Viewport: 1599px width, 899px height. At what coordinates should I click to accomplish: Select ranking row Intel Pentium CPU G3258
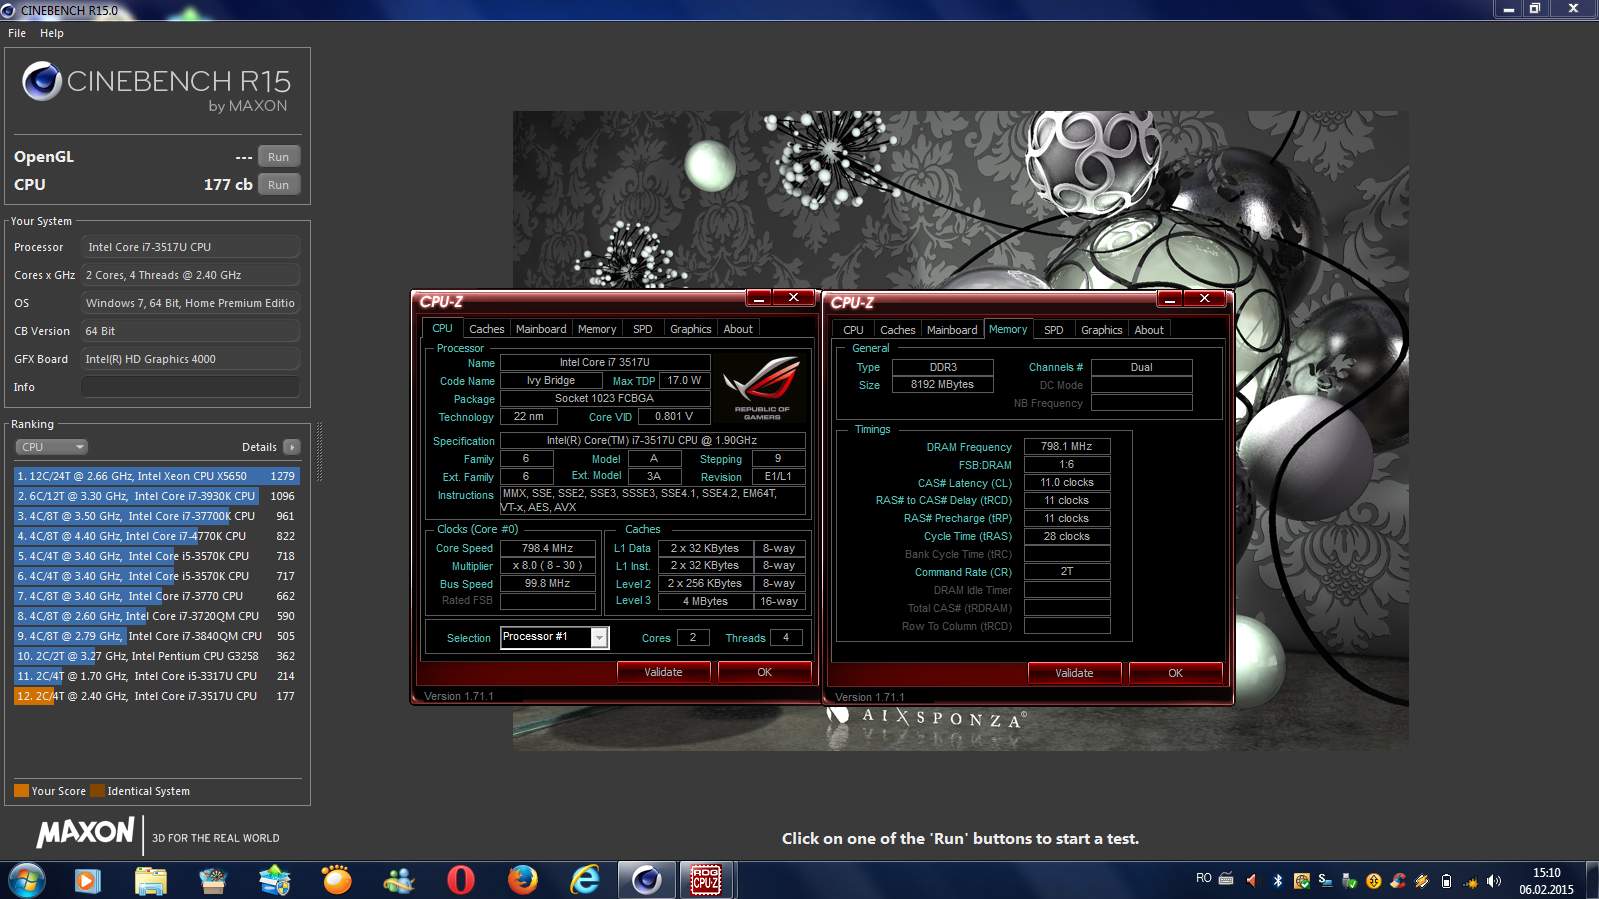[156, 656]
